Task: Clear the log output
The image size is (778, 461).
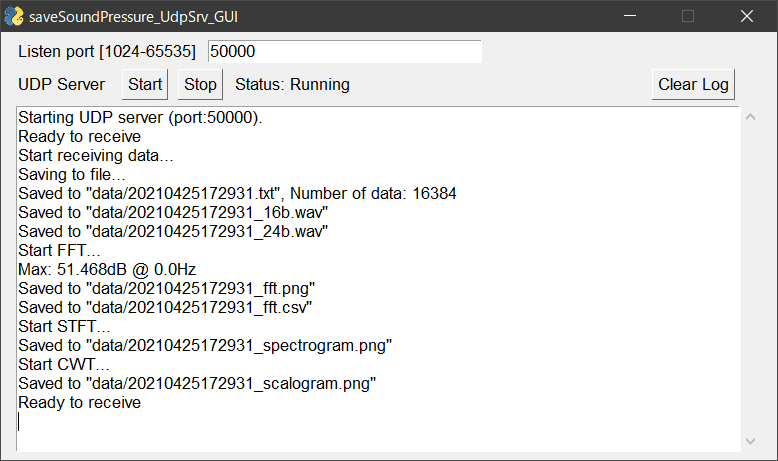Action: click(x=693, y=85)
